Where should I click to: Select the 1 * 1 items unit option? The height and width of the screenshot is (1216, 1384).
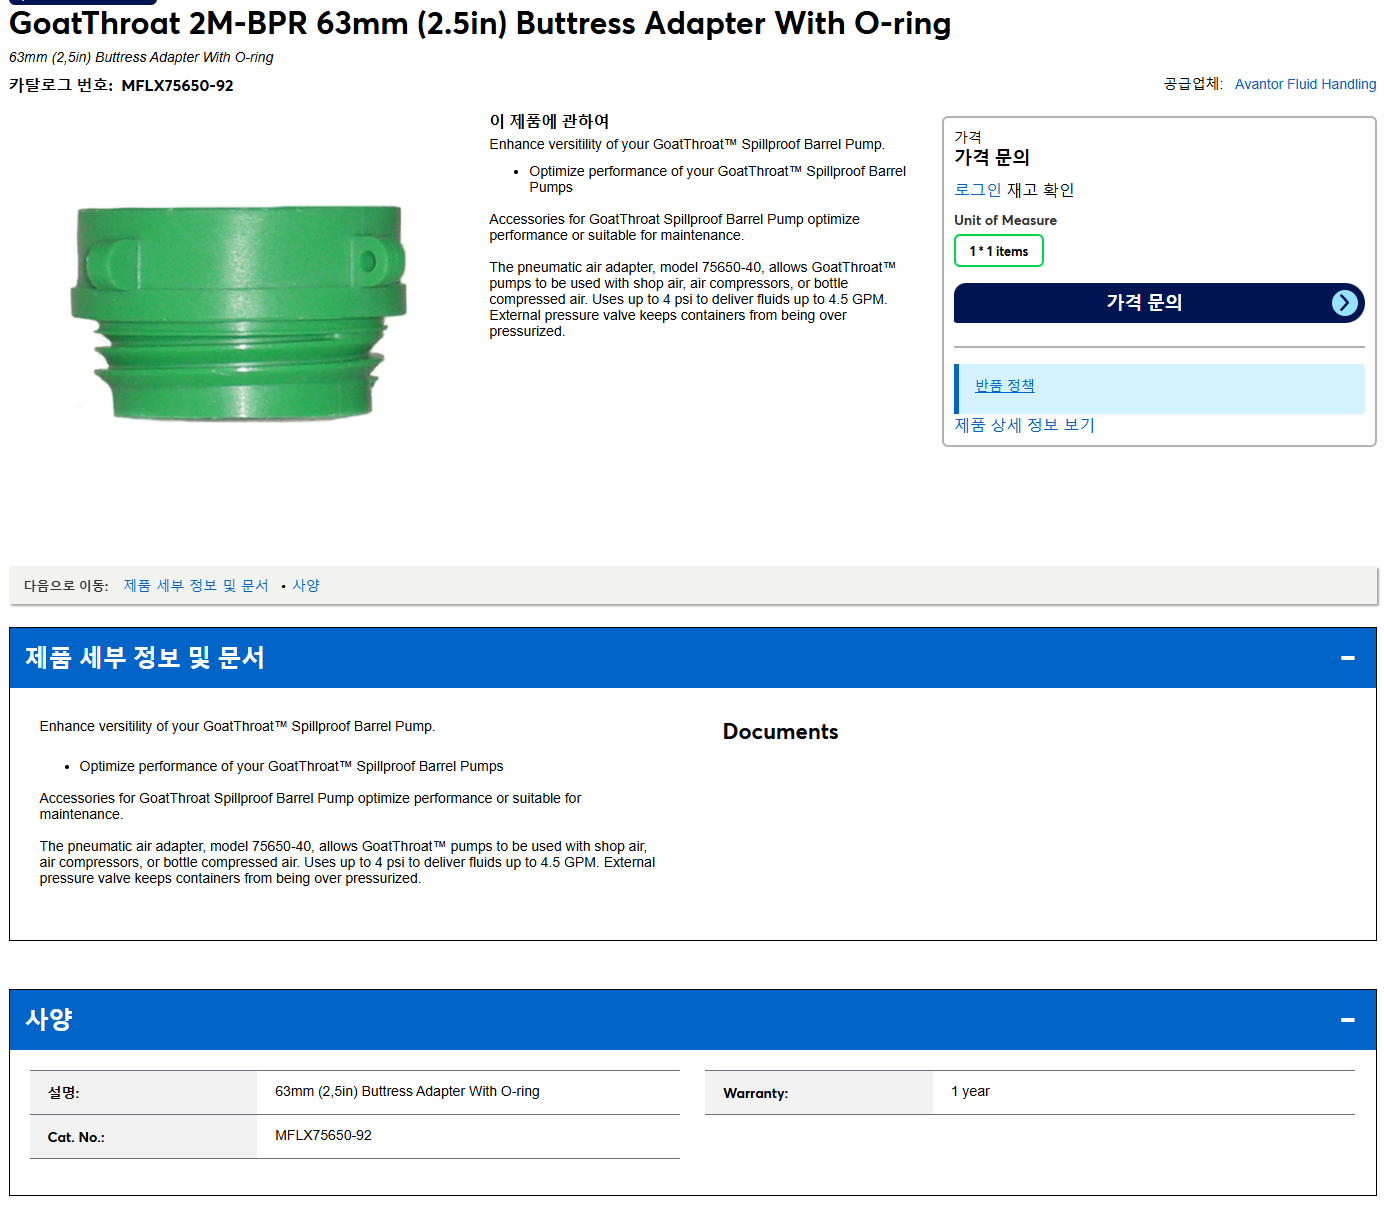[999, 251]
